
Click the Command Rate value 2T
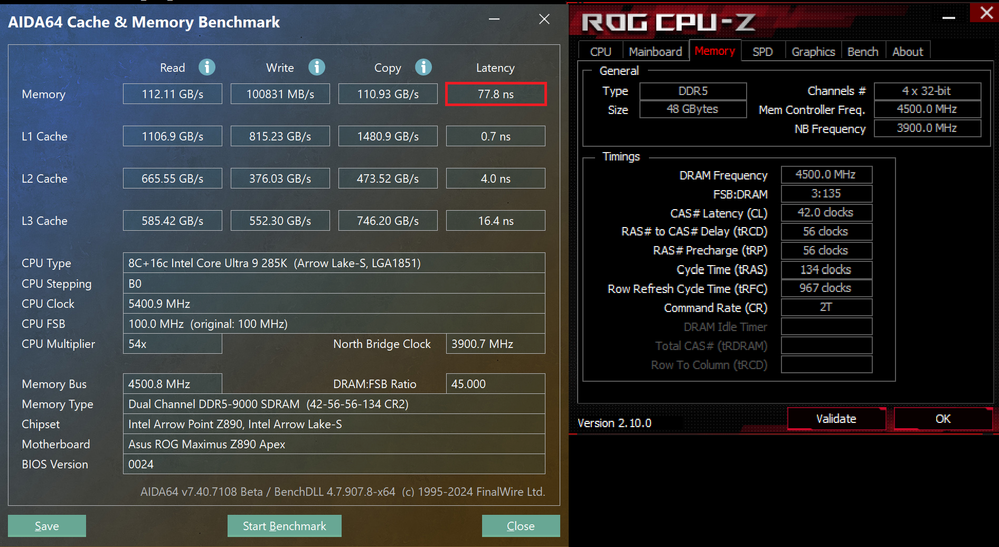pyautogui.click(x=826, y=307)
